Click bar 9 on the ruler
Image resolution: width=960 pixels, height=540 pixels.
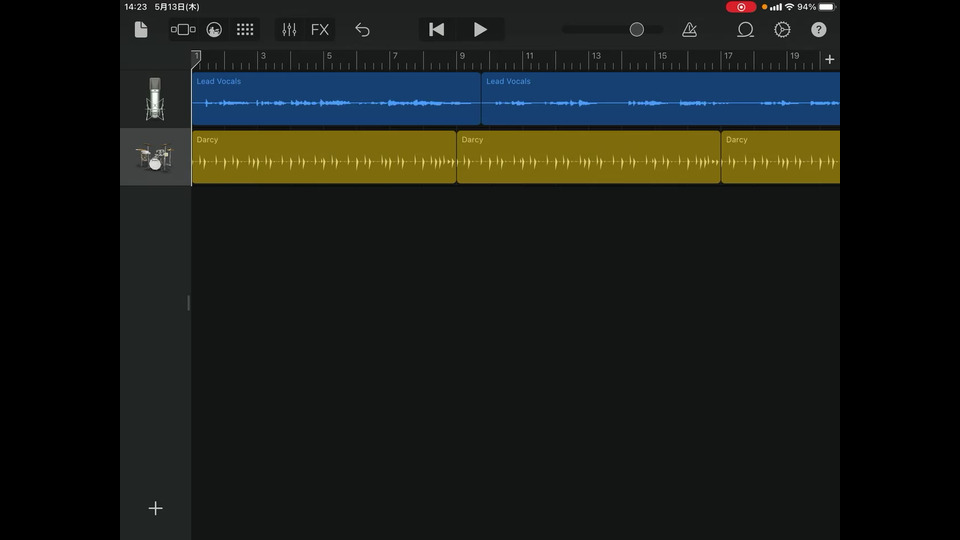(462, 56)
